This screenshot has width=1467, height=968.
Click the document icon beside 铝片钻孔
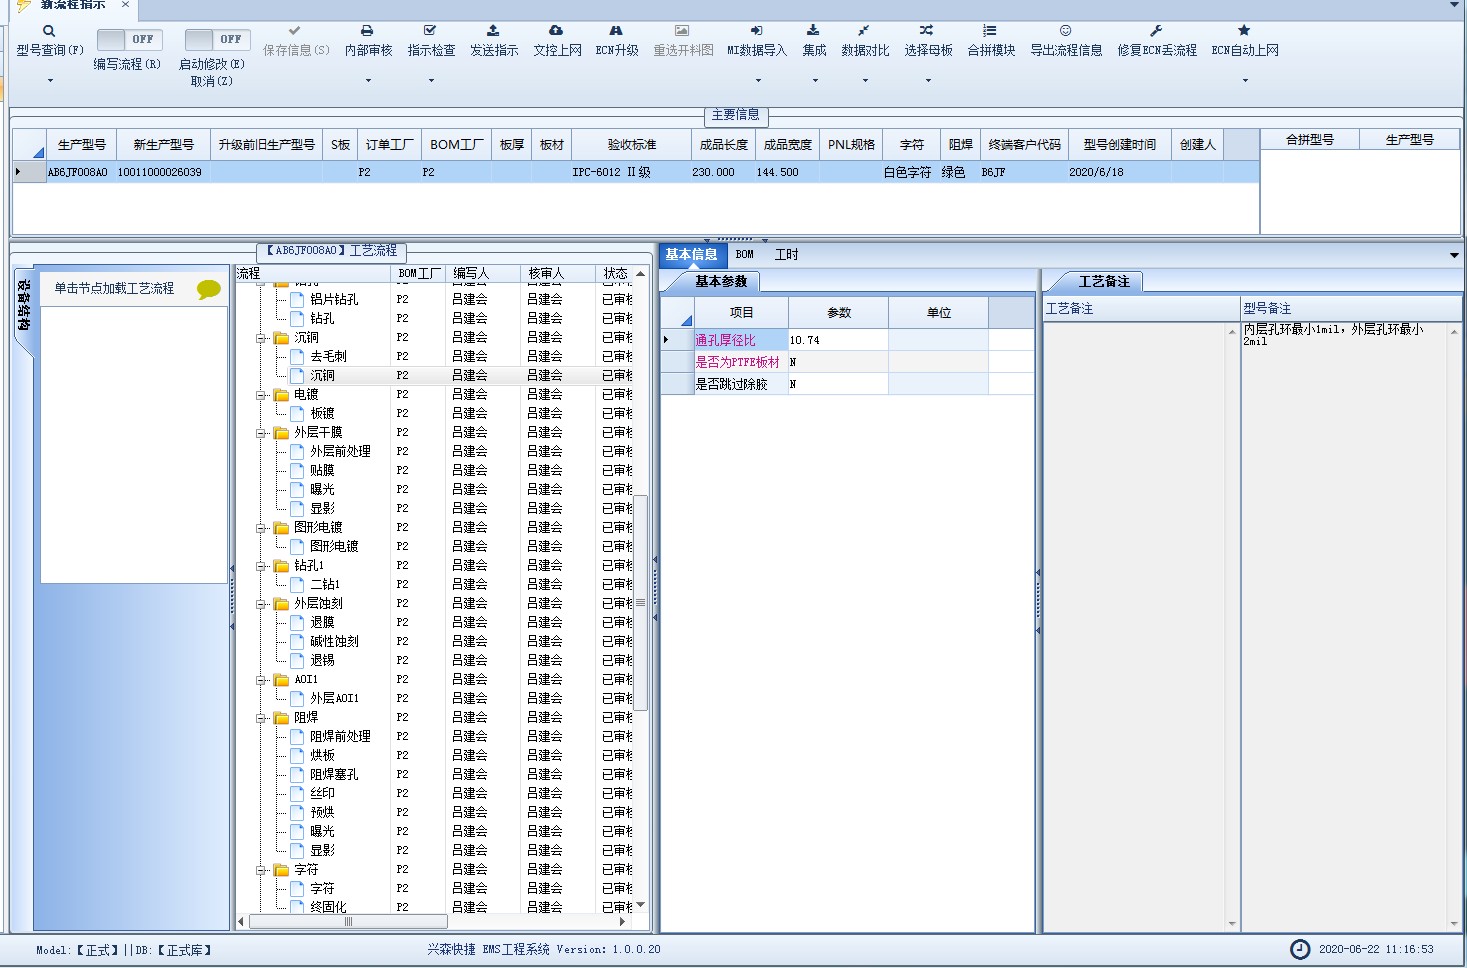pos(297,299)
